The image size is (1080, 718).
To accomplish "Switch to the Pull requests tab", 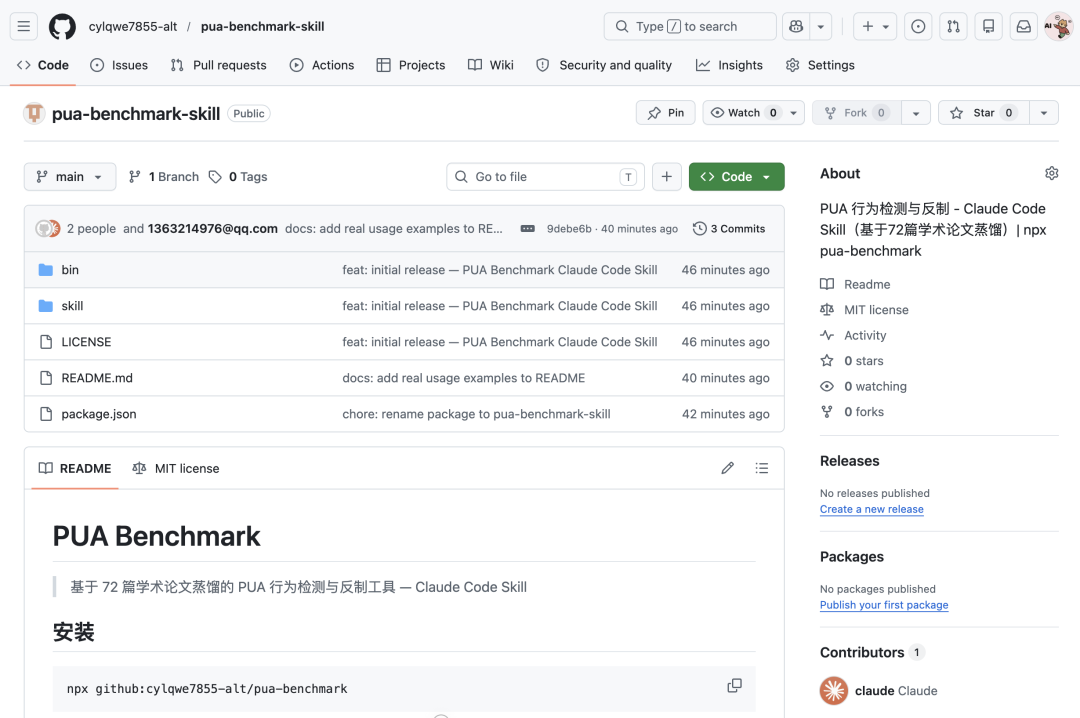I will click(219, 65).
